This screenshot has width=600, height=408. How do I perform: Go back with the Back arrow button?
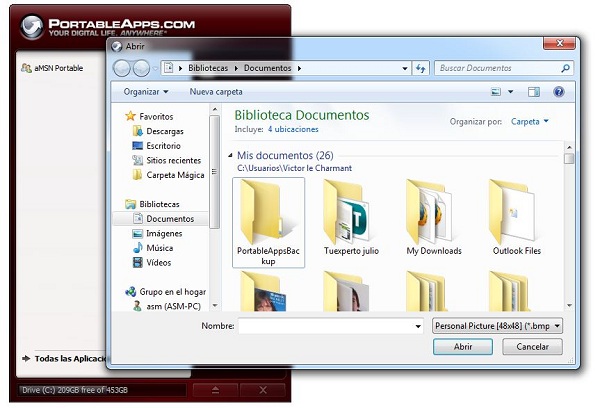122,69
